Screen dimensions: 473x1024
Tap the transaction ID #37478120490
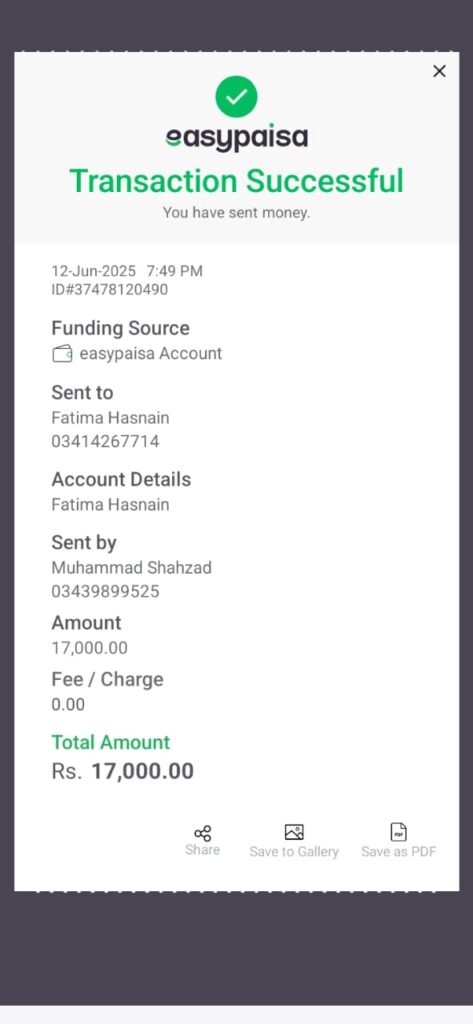(110, 289)
